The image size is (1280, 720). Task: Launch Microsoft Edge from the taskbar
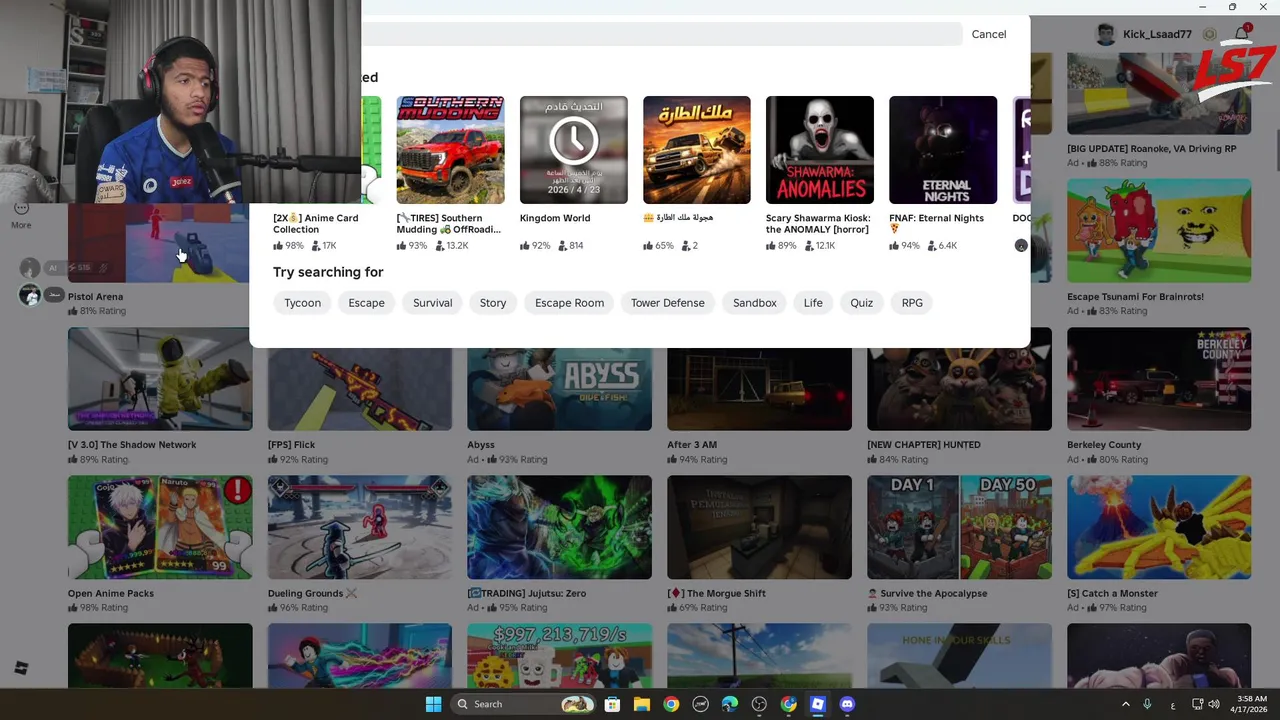tap(730, 704)
